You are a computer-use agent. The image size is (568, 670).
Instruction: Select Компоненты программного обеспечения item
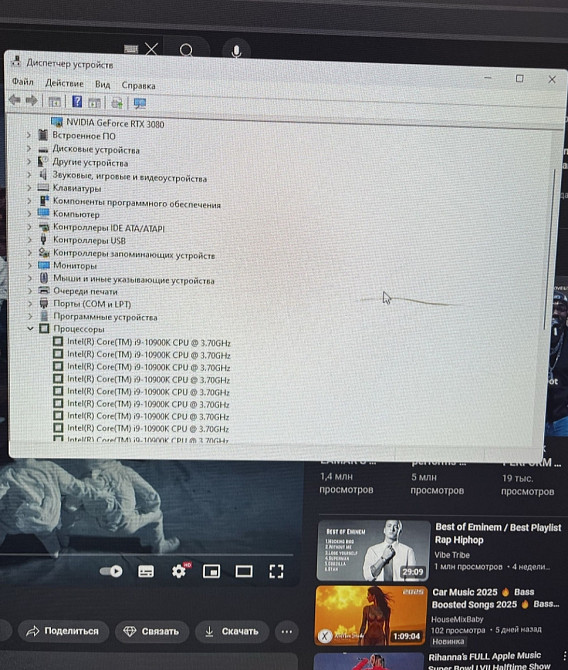tap(137, 202)
